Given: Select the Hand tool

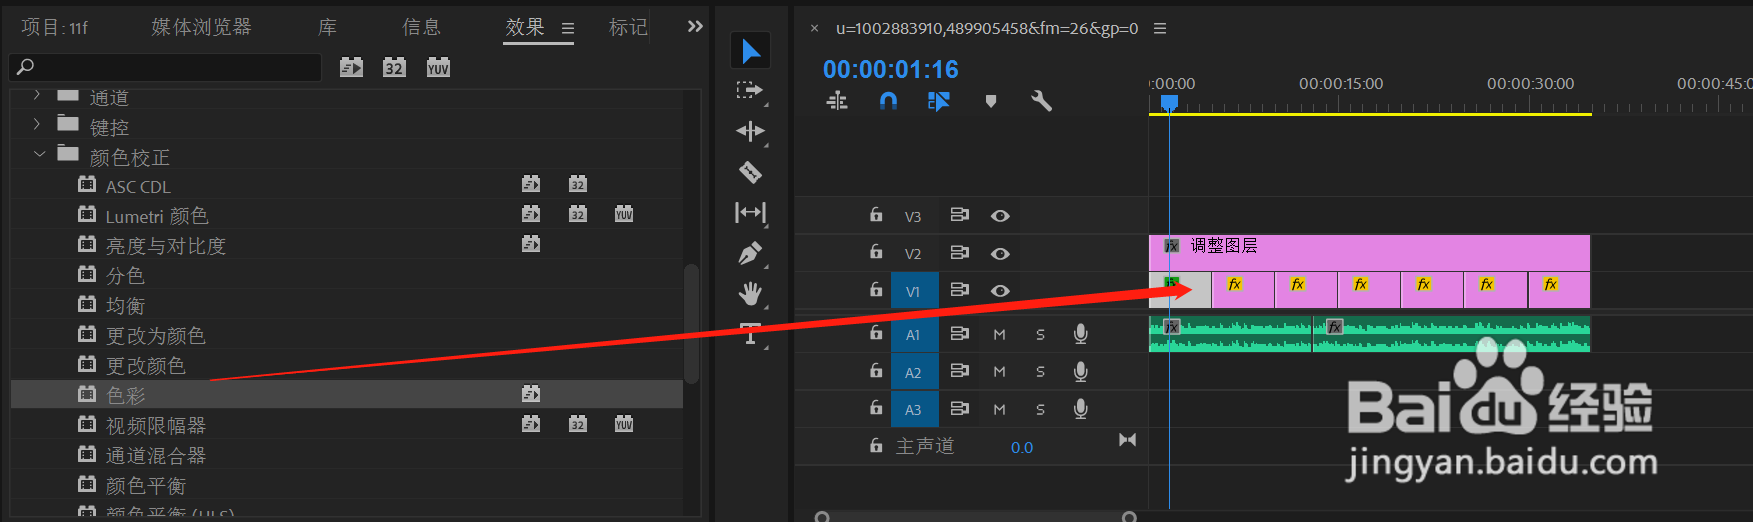Looking at the screenshot, I should click(x=750, y=293).
